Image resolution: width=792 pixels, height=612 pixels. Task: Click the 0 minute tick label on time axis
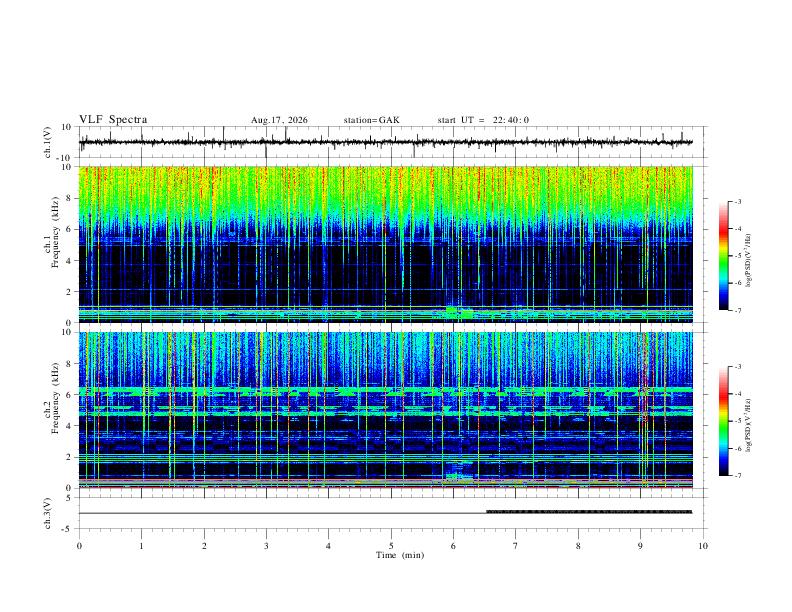click(79, 546)
